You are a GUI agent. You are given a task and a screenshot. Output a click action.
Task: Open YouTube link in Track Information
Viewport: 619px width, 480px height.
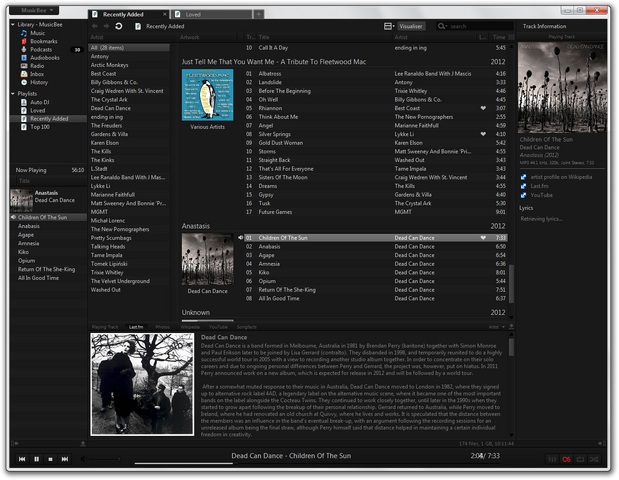pos(541,195)
